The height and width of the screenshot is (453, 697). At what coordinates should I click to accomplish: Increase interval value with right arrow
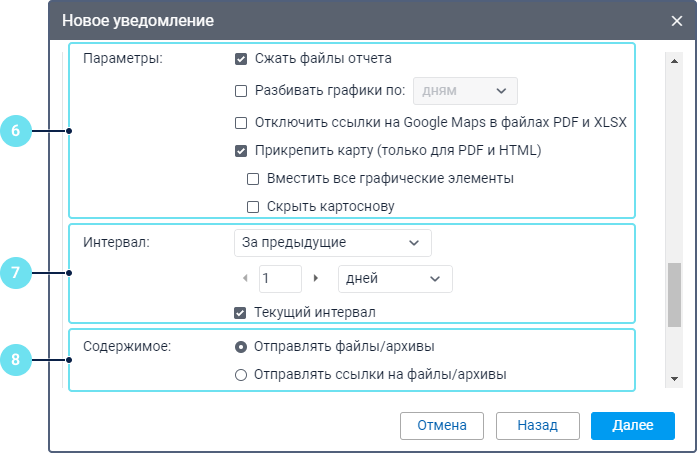pos(316,278)
